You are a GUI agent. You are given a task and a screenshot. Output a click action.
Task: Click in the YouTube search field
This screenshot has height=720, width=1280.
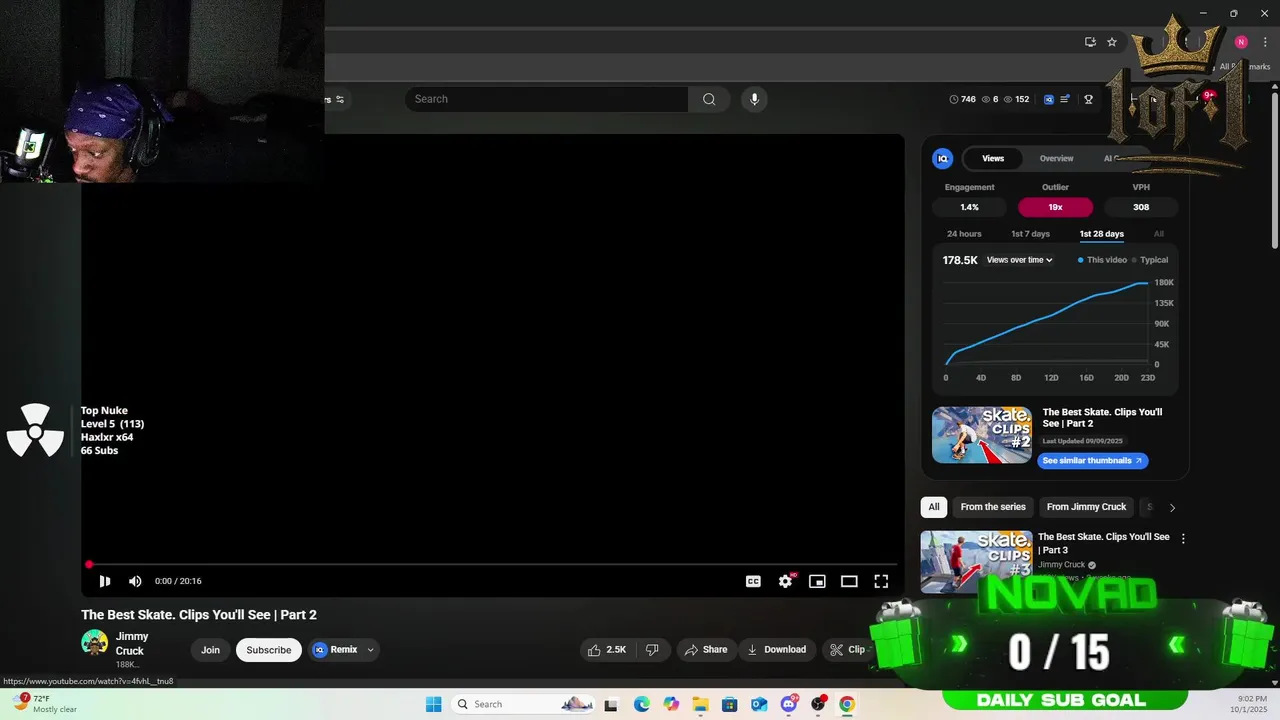tap(547, 99)
